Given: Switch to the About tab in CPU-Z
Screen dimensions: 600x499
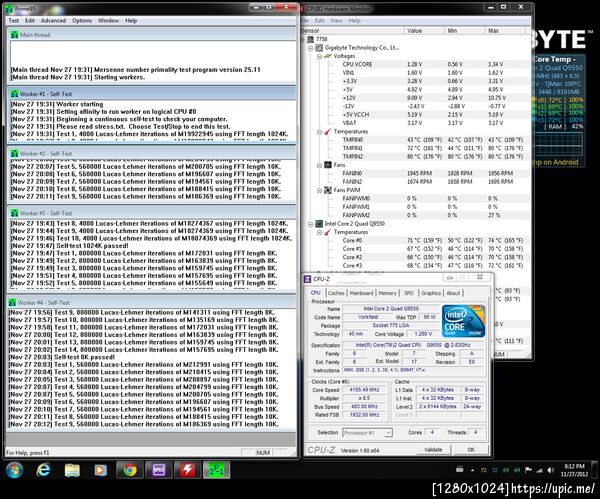Looking at the screenshot, I should (x=453, y=293).
